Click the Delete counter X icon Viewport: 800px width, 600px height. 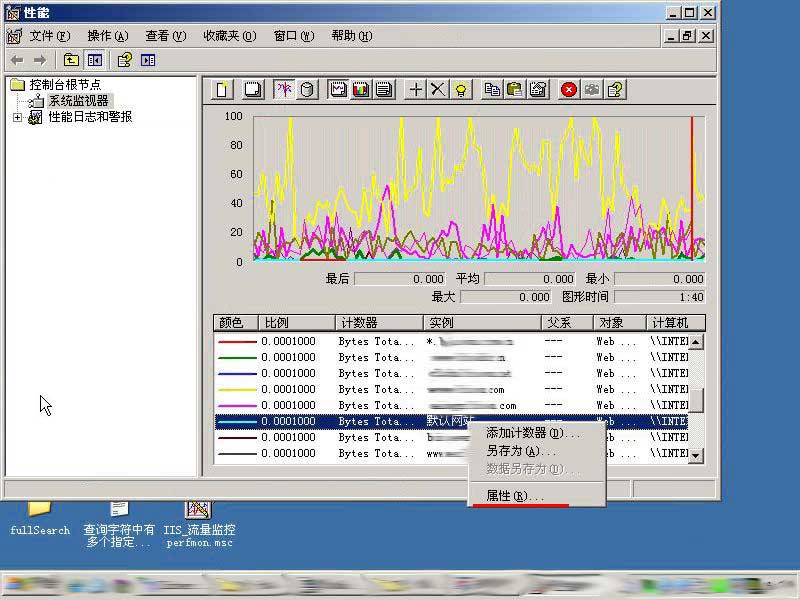coord(438,90)
